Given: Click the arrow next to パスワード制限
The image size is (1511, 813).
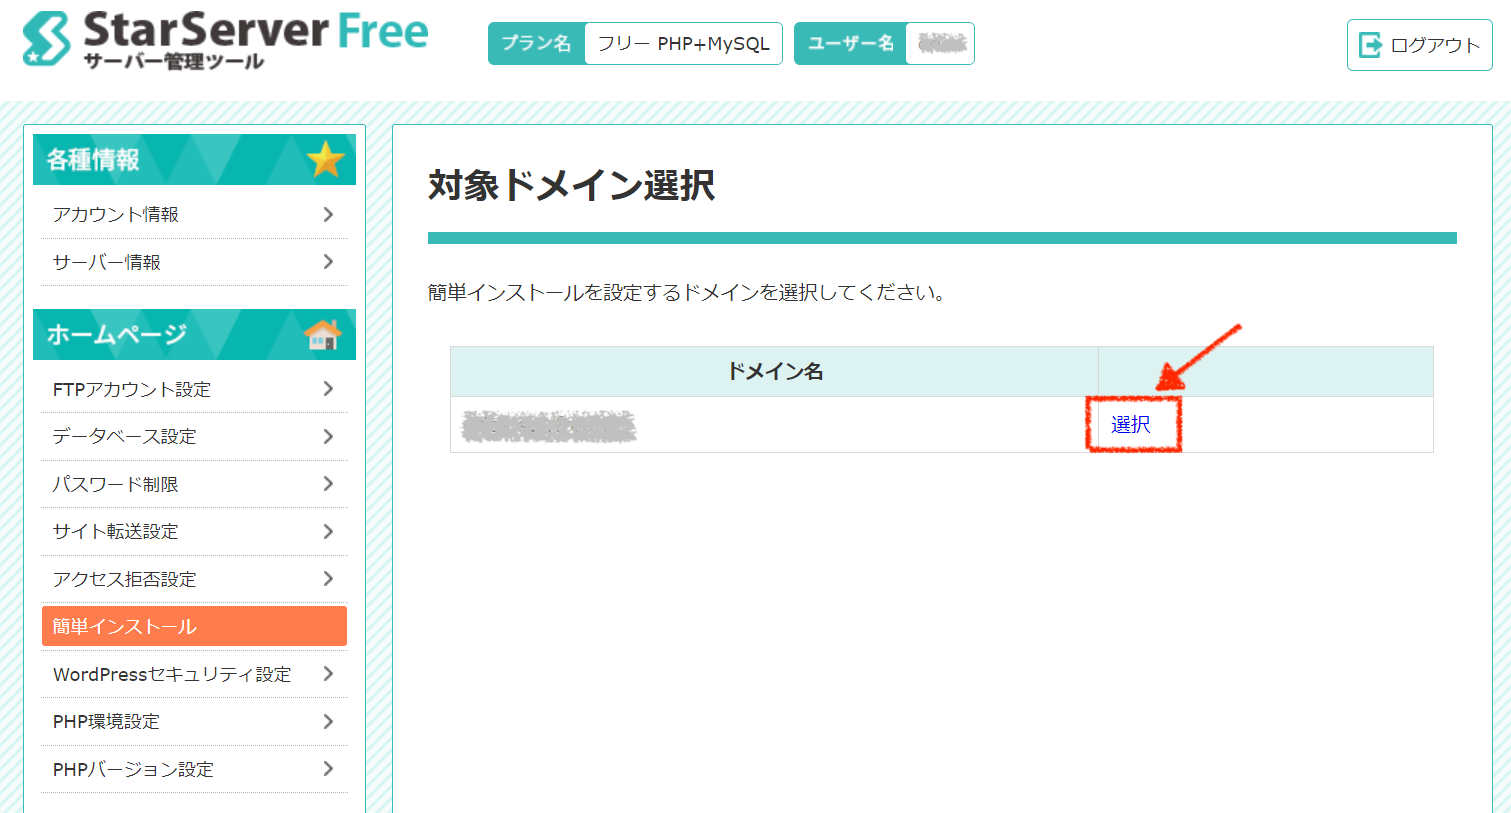Looking at the screenshot, I should tap(328, 484).
